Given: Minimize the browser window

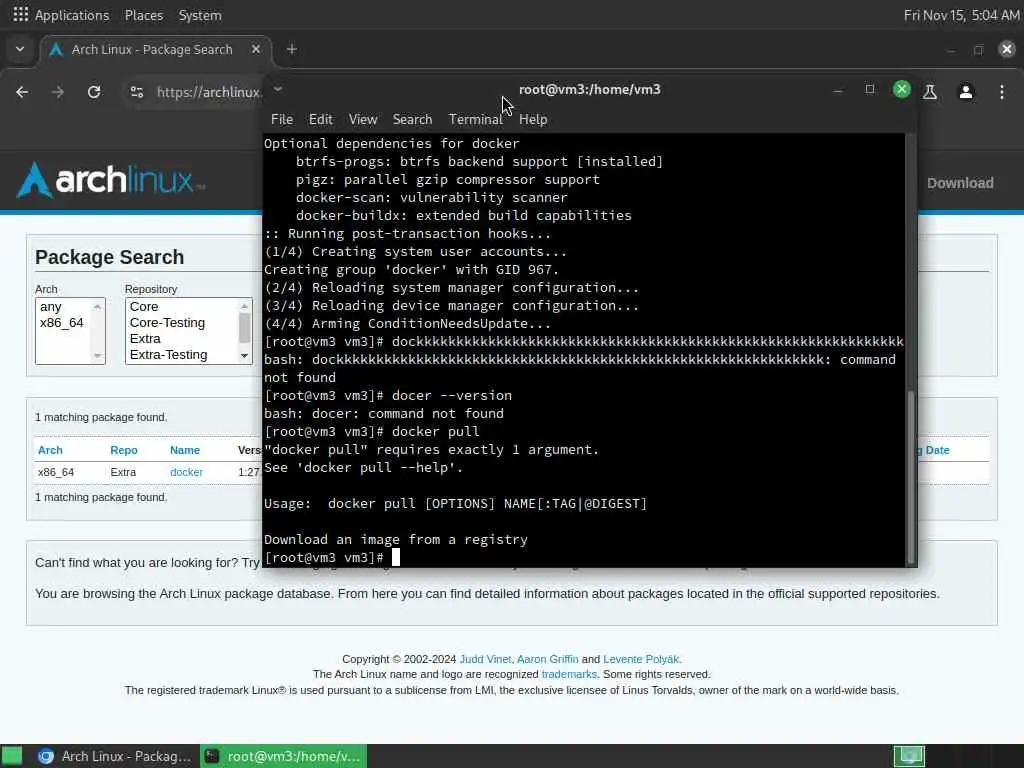Looking at the screenshot, I should pos(951,50).
